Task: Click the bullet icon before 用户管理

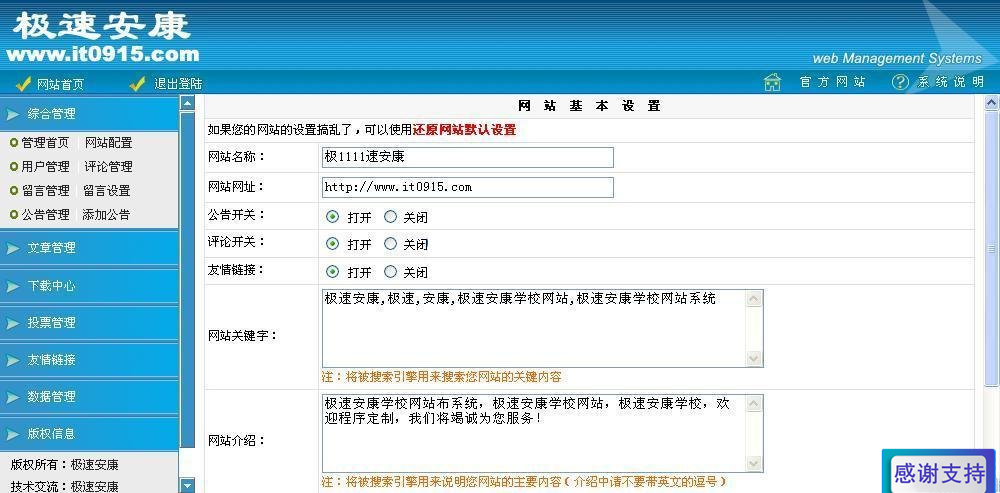Action: (x=13, y=166)
